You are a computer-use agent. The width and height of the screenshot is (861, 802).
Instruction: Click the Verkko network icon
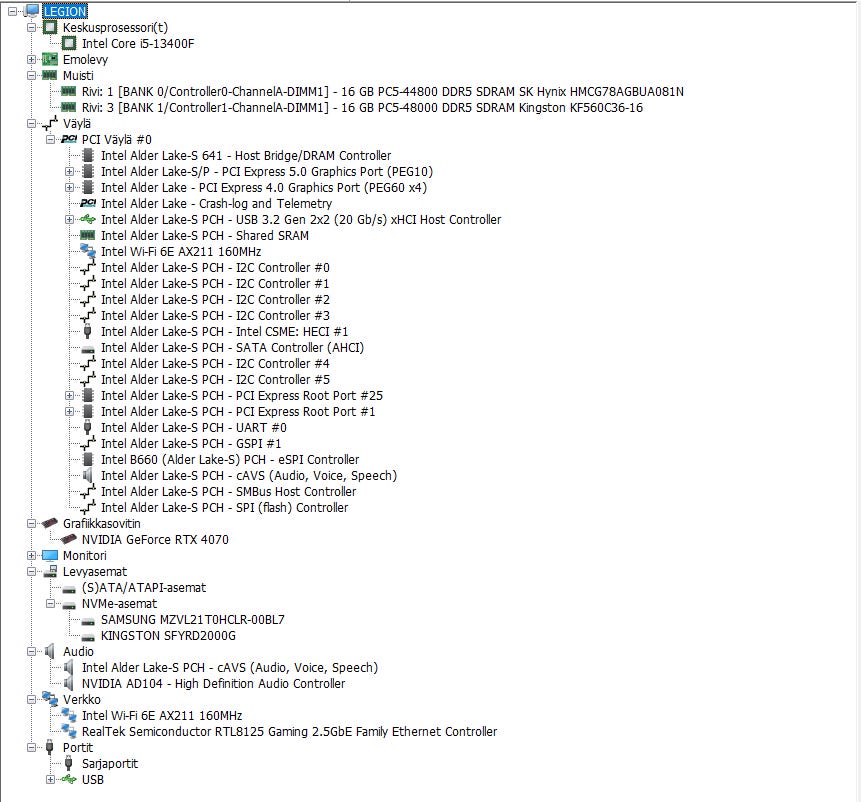(x=50, y=699)
